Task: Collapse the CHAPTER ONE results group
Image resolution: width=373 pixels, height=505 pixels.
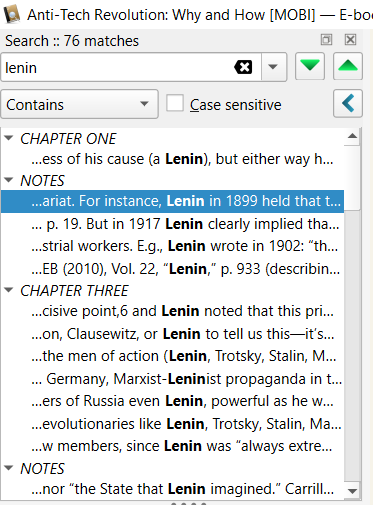Action: pos(9,138)
